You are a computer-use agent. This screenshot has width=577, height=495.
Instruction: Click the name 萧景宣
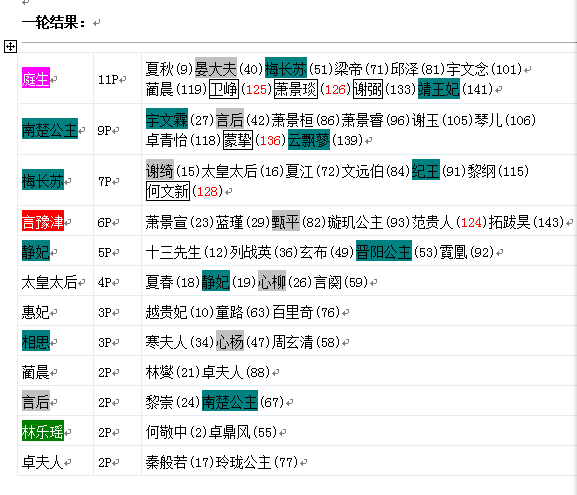tap(167, 222)
